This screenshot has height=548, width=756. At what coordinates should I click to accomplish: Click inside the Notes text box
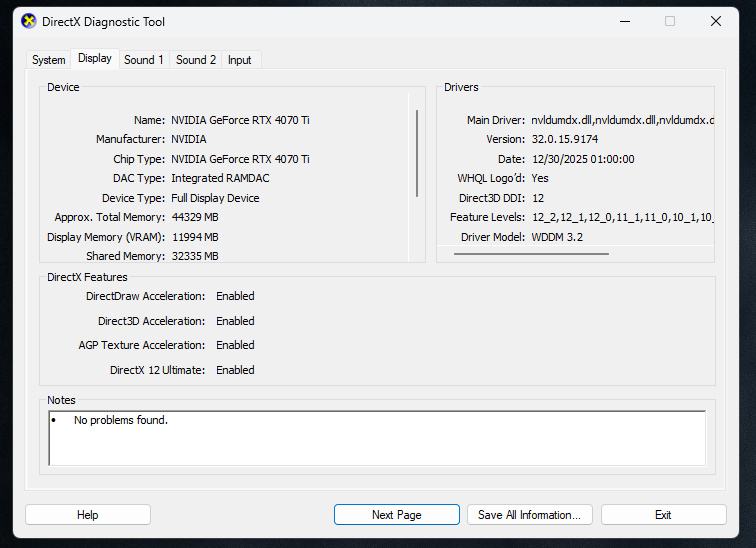tap(377, 438)
